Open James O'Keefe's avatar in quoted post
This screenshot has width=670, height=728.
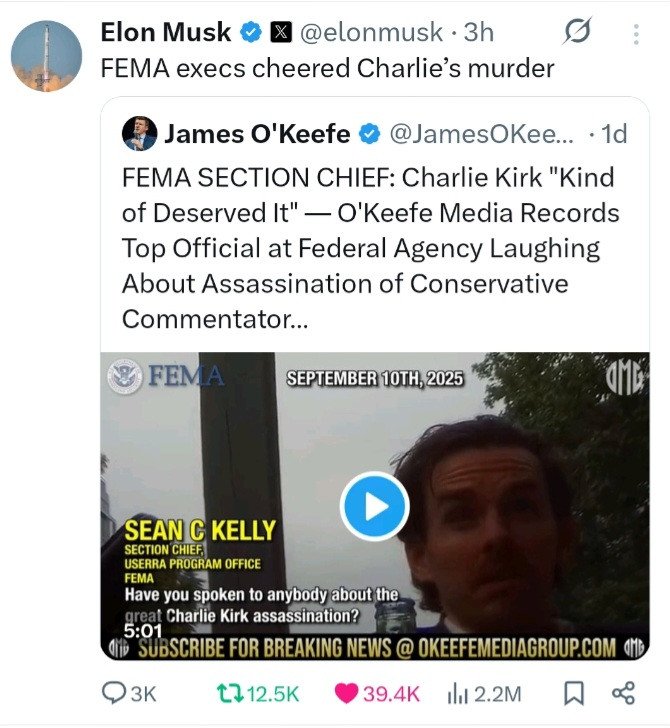(138, 134)
